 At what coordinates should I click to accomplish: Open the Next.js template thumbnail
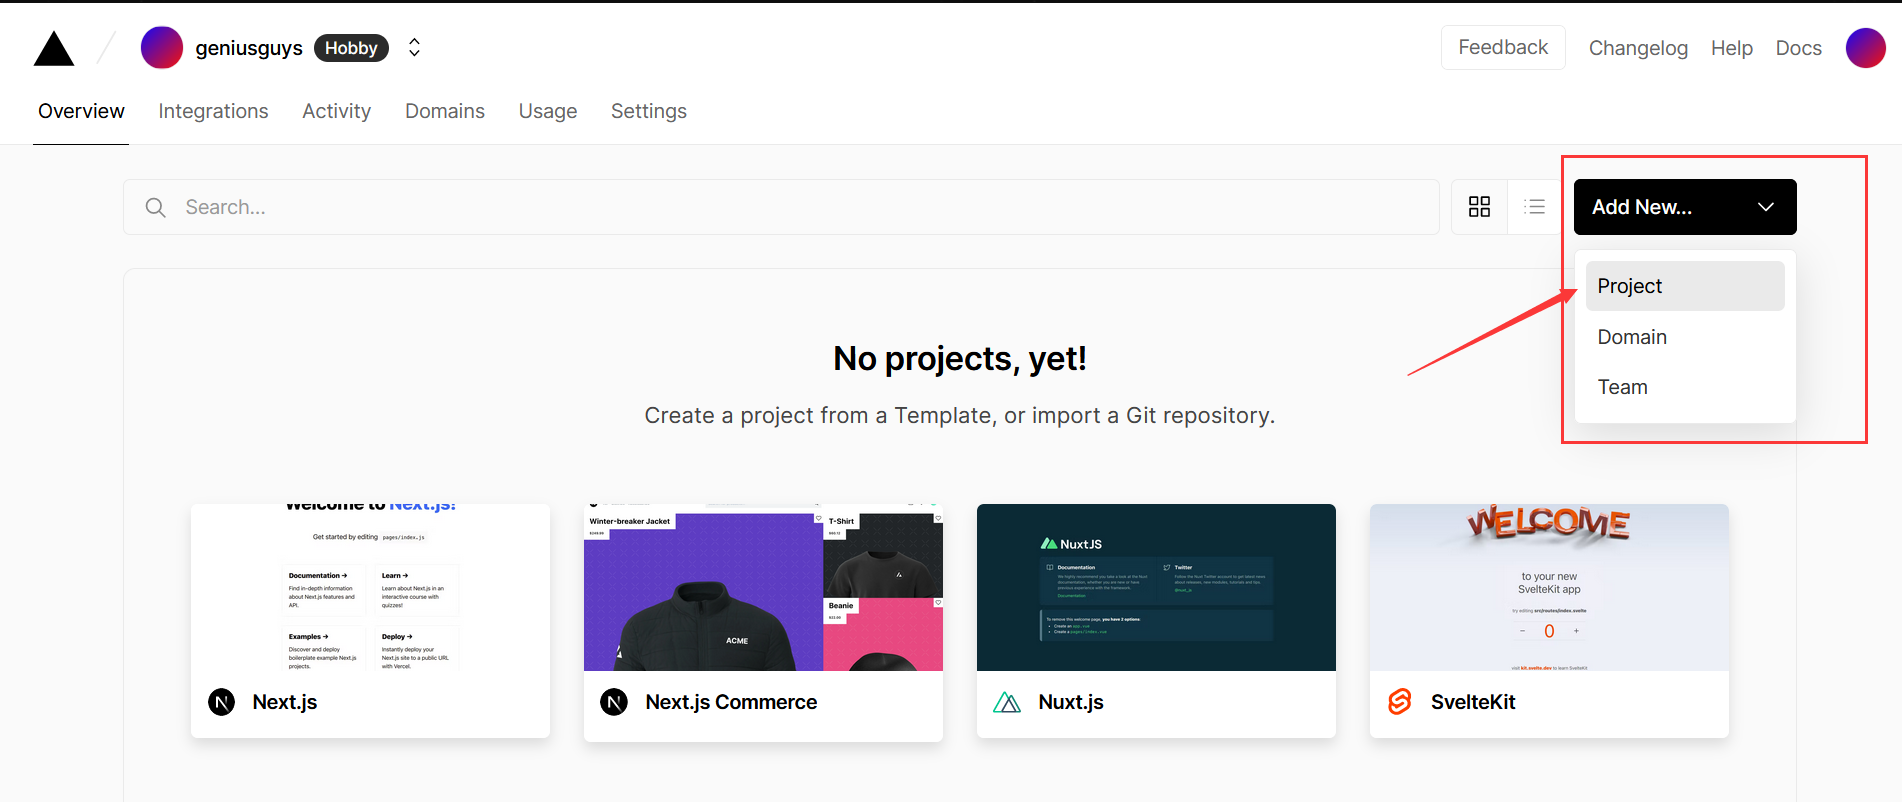coord(370,587)
